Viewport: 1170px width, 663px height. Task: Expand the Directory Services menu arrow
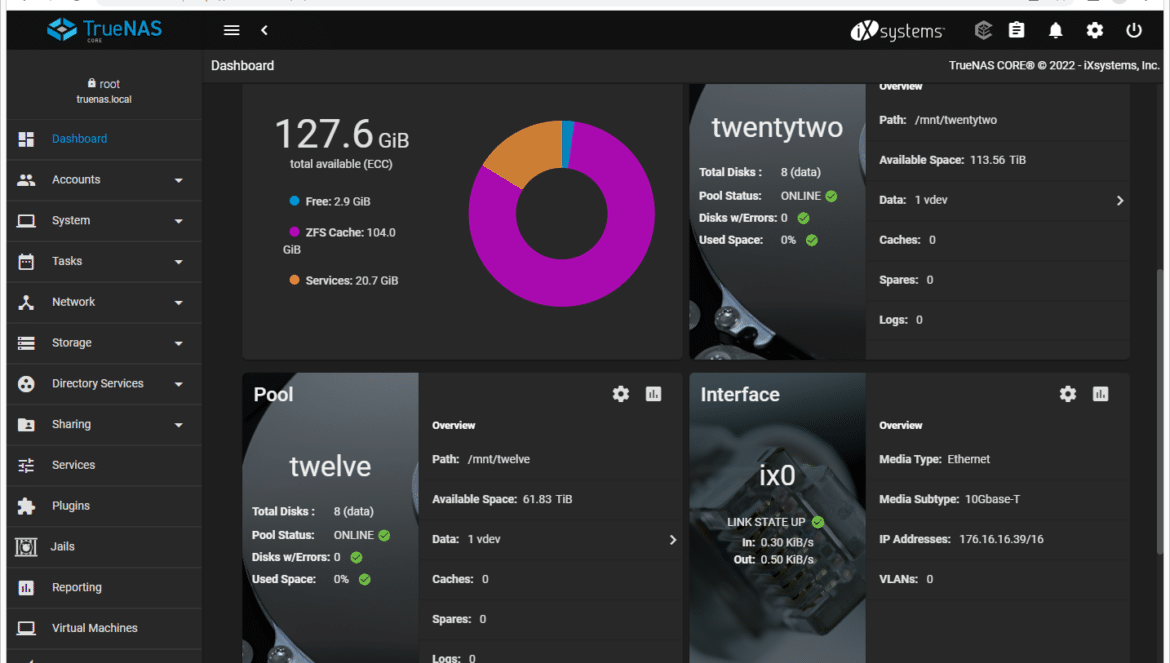click(178, 384)
